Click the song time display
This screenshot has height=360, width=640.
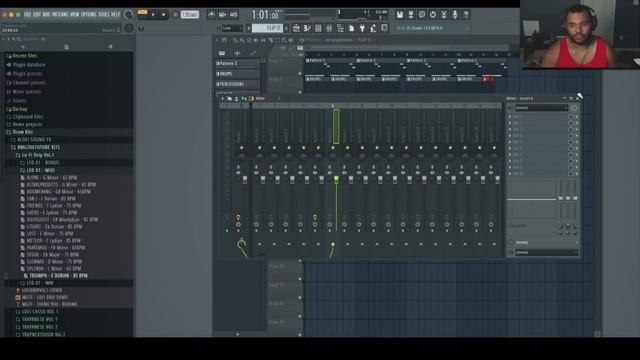click(x=266, y=15)
